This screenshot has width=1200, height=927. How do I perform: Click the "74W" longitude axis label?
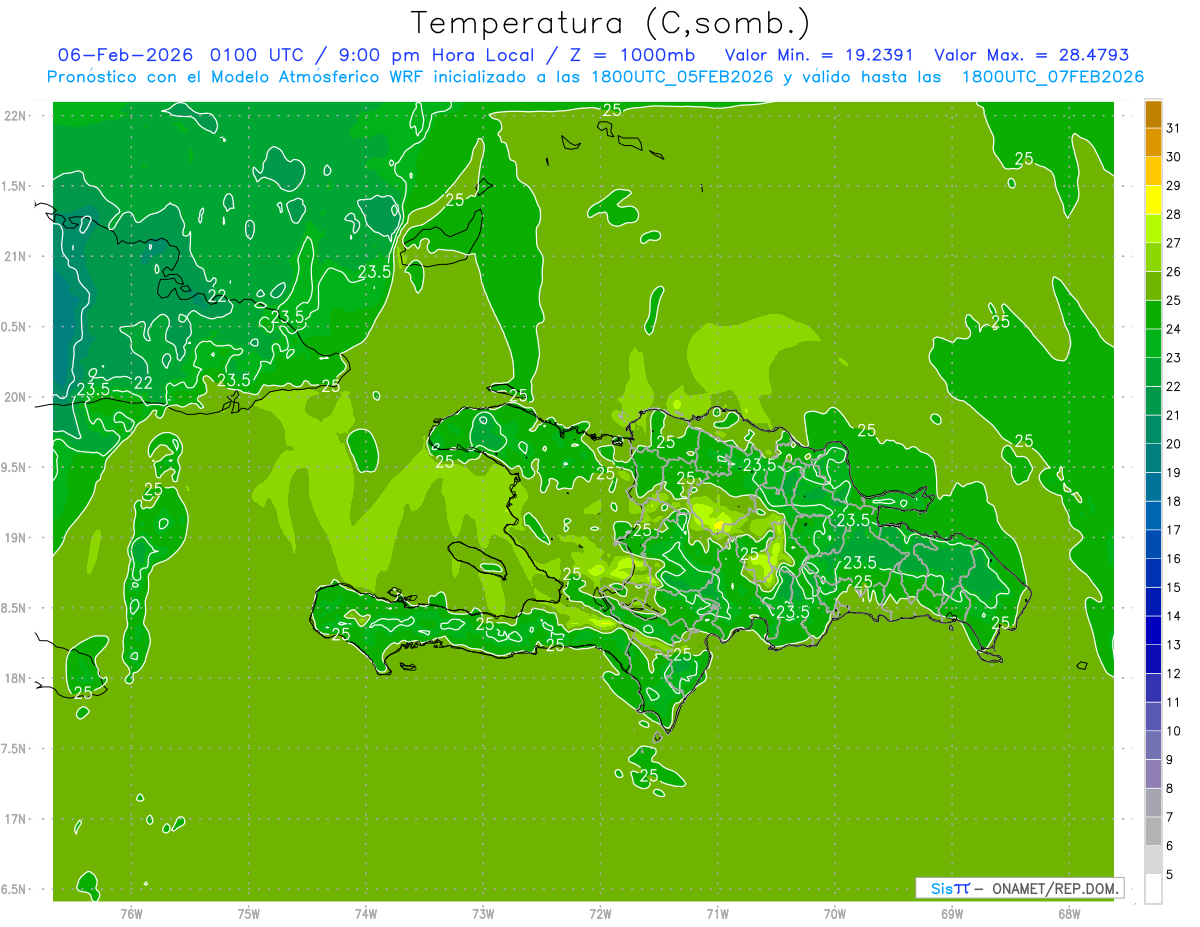click(366, 913)
